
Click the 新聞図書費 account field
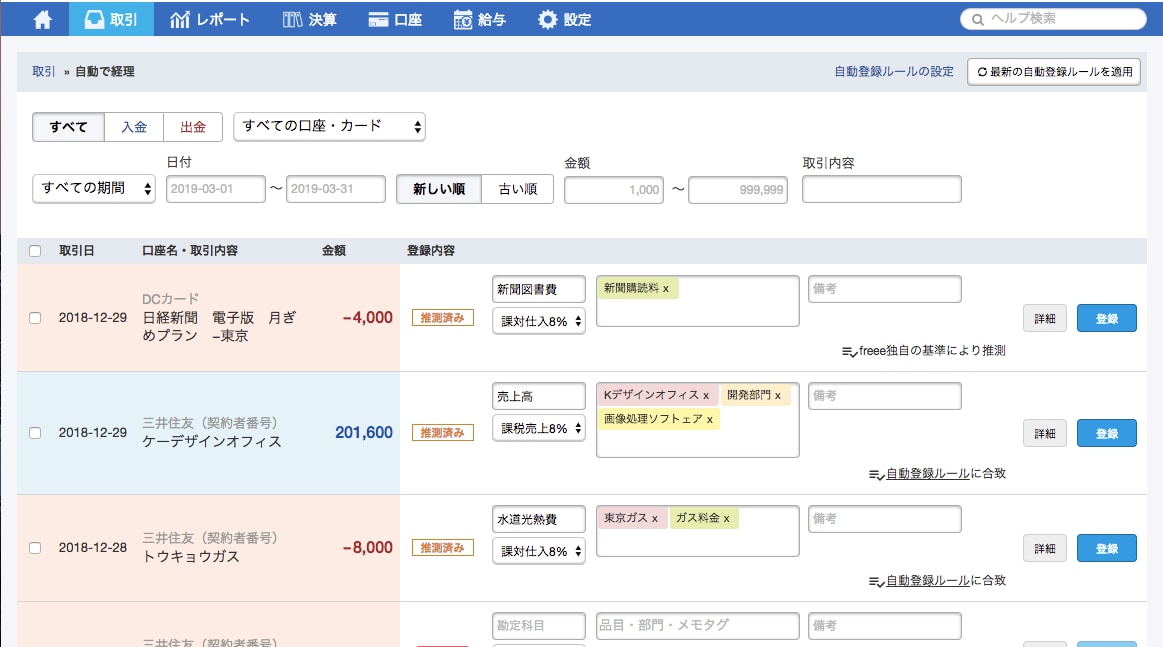pyautogui.click(x=538, y=289)
